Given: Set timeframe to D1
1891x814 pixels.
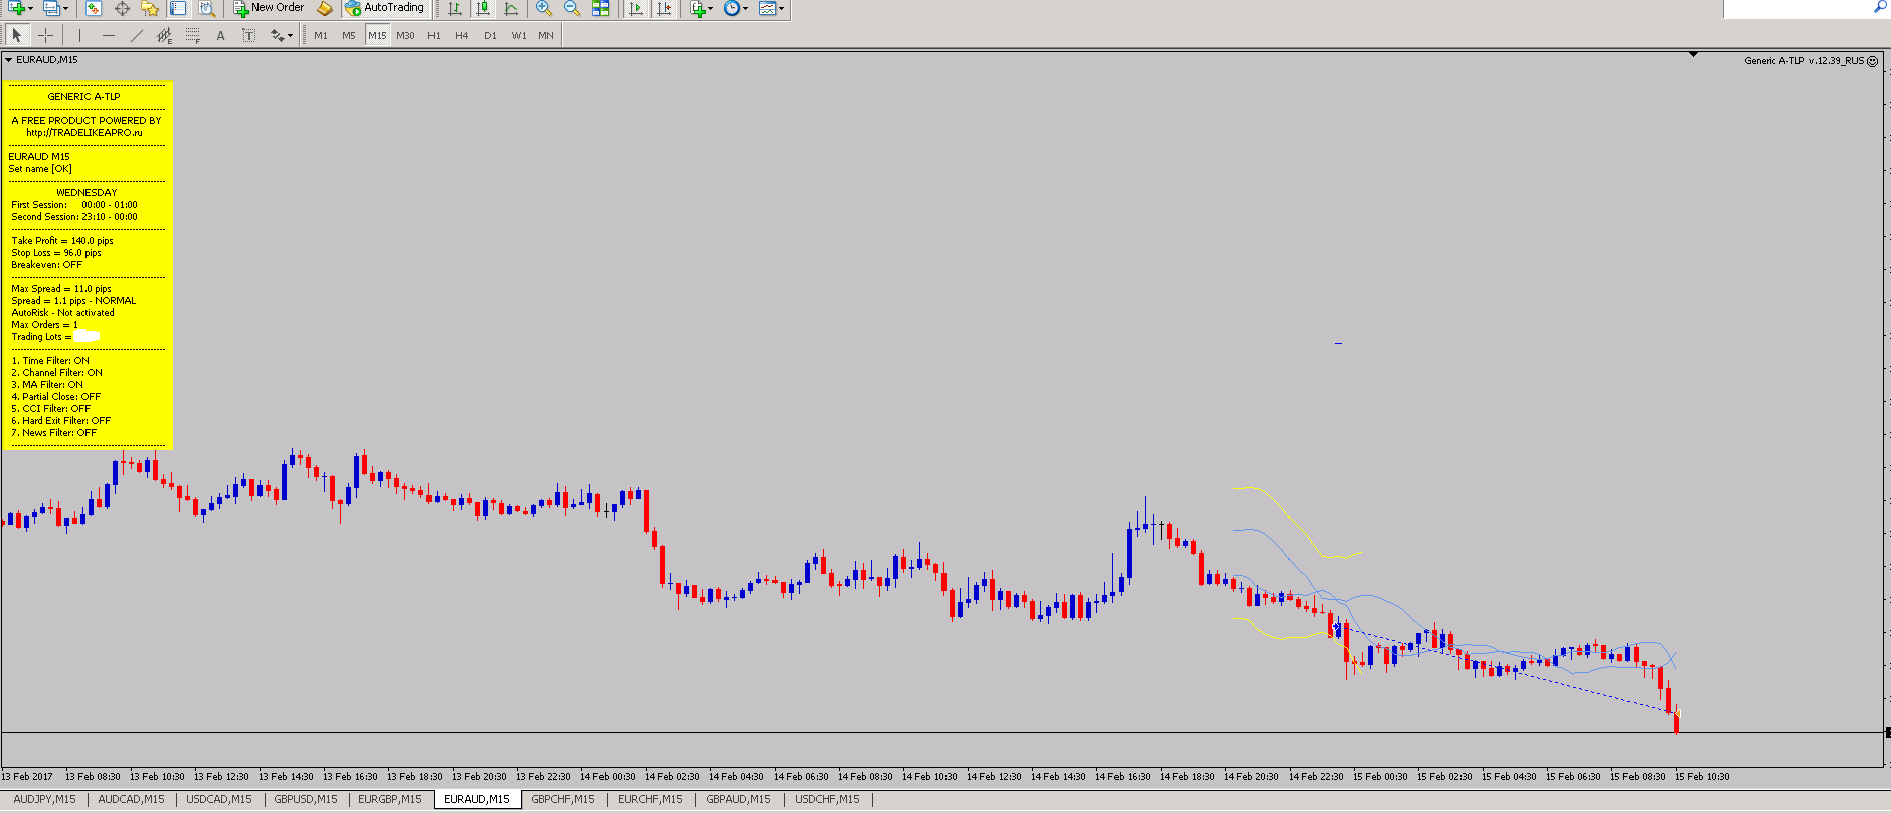Looking at the screenshot, I should (490, 35).
